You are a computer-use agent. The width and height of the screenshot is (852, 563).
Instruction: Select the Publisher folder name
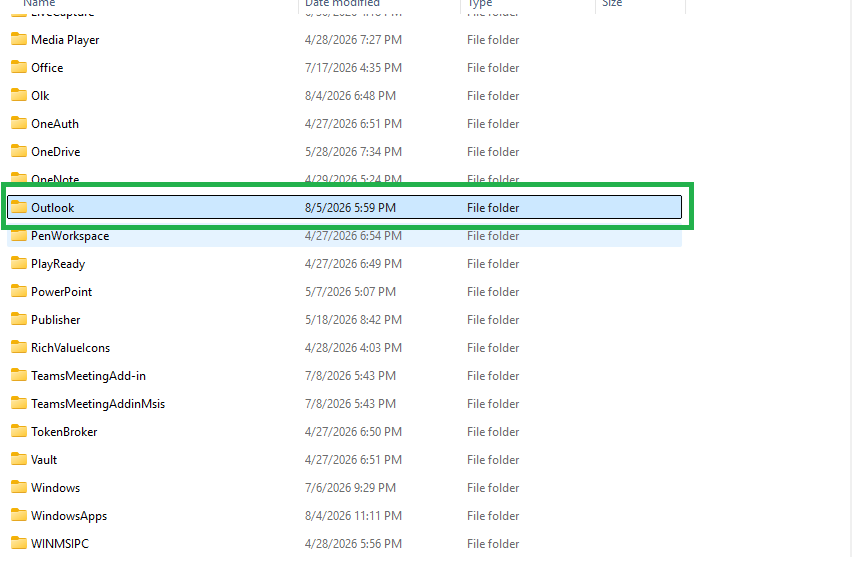pyautogui.click(x=55, y=320)
